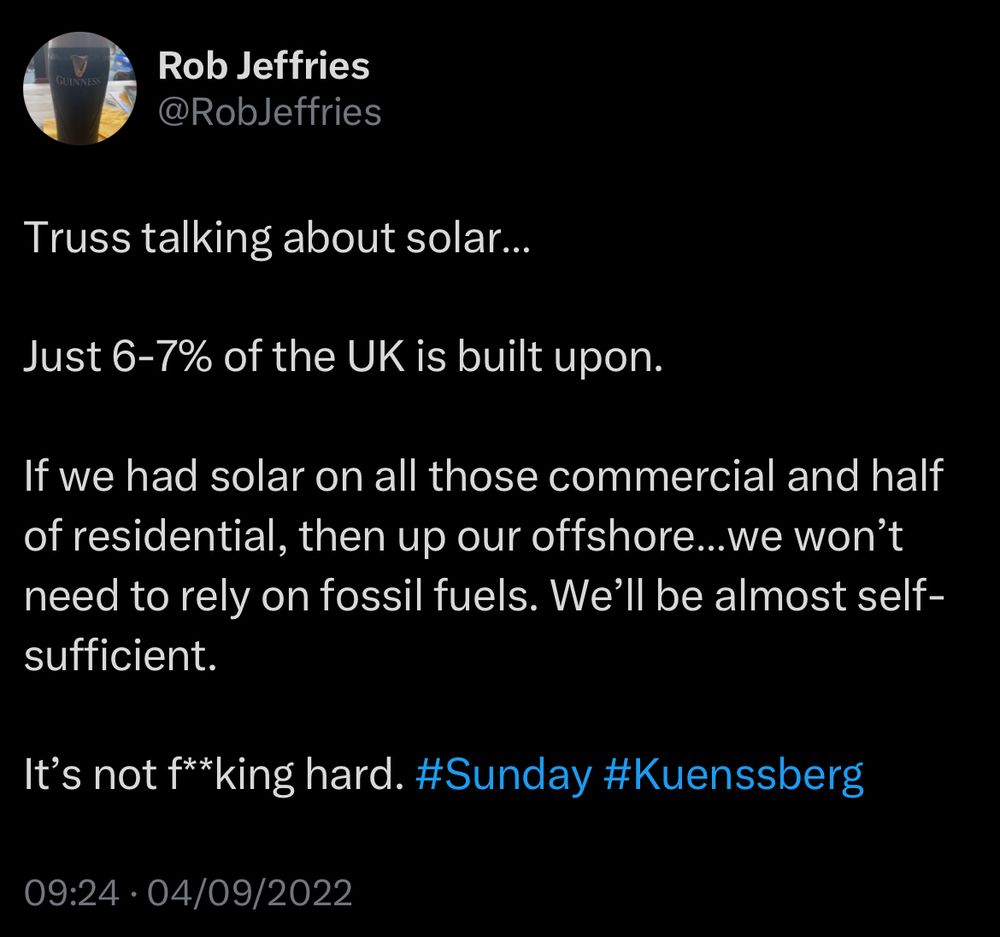Image resolution: width=1000 pixels, height=937 pixels.
Task: Click the line "Truss talking about solar..."
Action: point(277,238)
